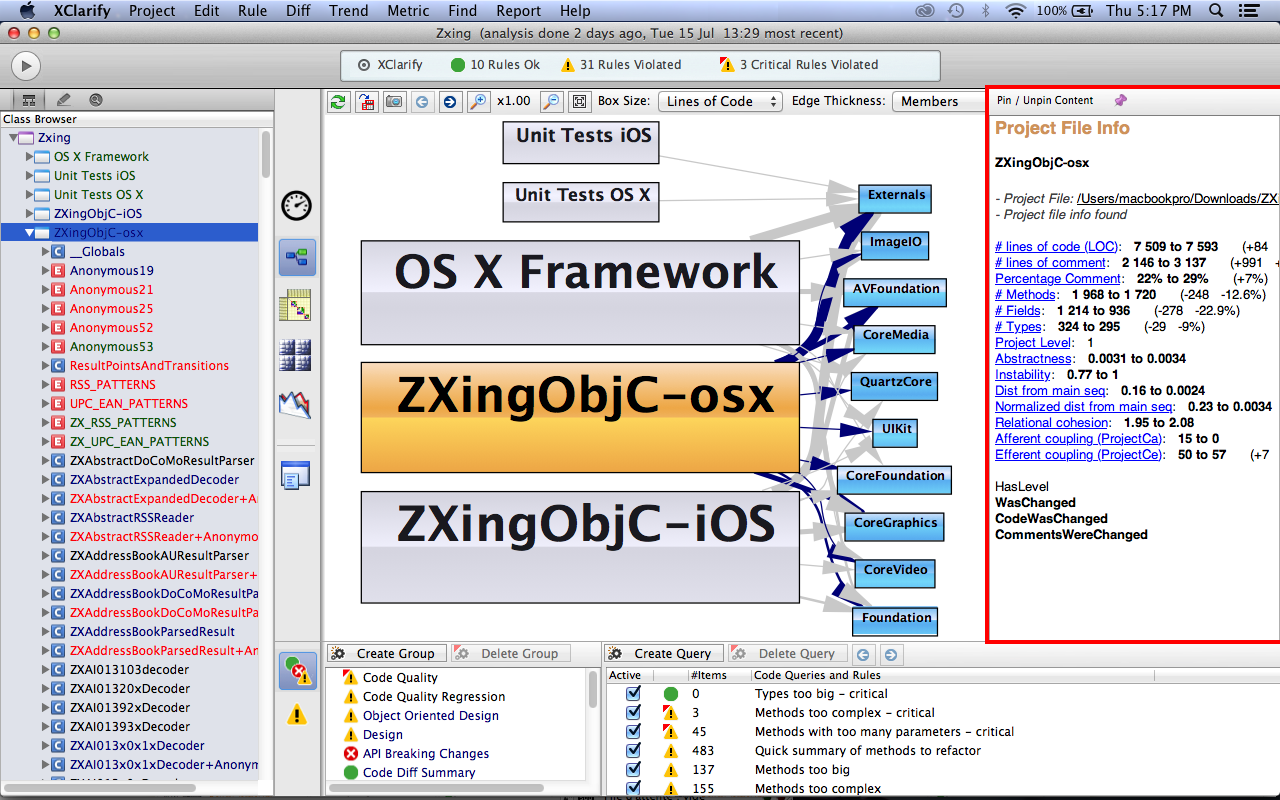The width and height of the screenshot is (1280, 800).
Task: Open the trend chart icon
Action: pos(296,403)
